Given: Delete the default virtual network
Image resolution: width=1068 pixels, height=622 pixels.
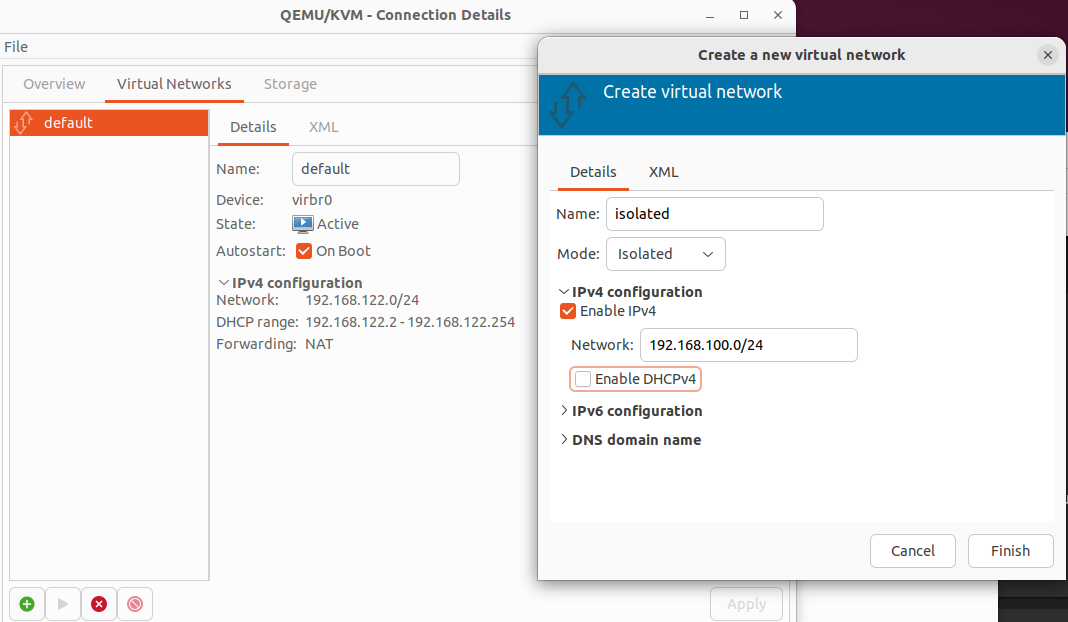Looking at the screenshot, I should (98, 604).
